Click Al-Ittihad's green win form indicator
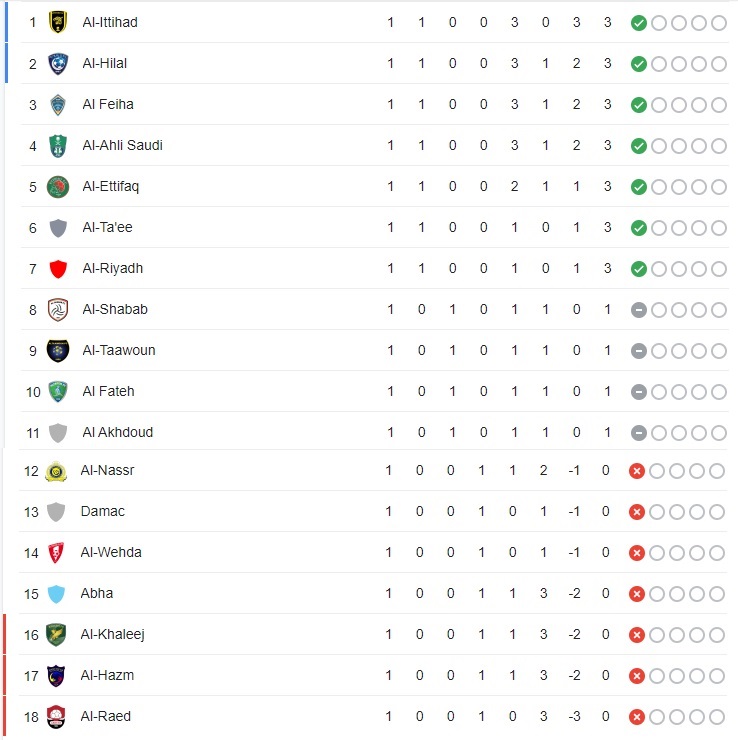The image size is (738, 740). click(x=638, y=22)
